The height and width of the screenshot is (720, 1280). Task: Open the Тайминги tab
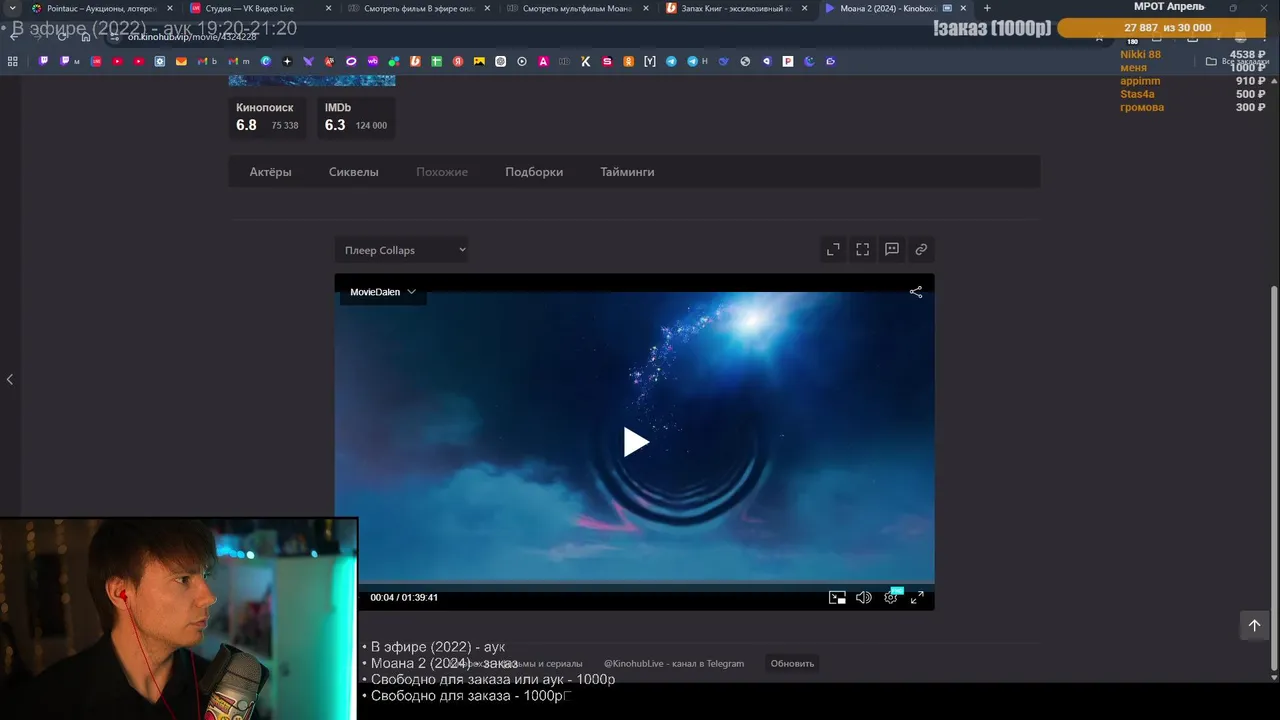click(x=627, y=172)
